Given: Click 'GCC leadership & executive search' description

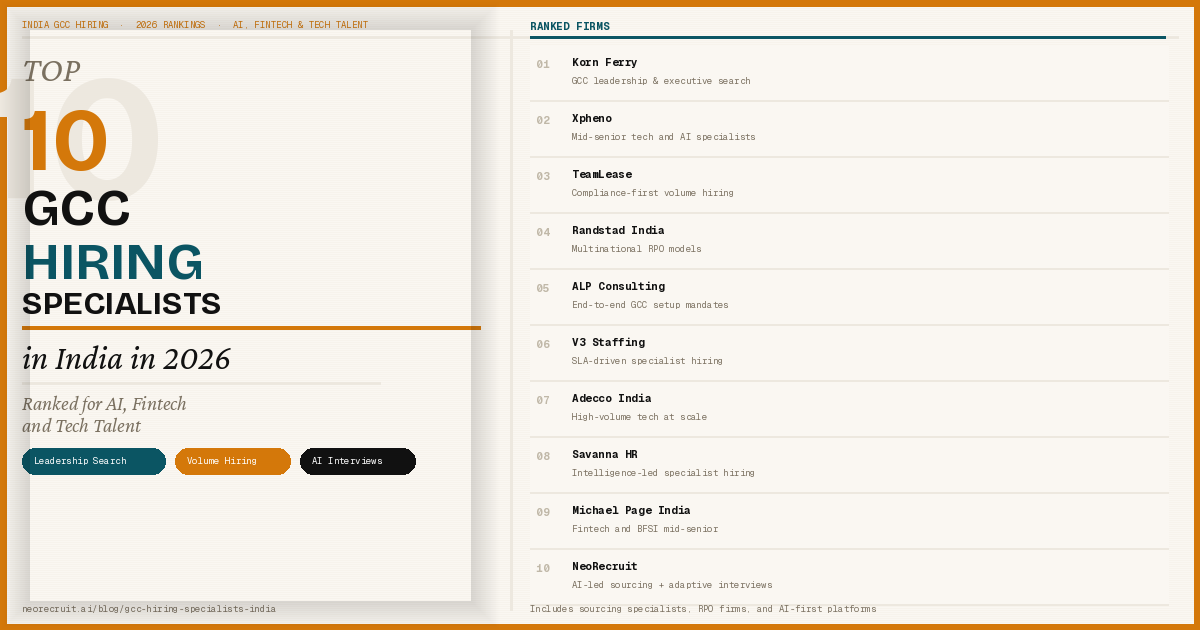Looking at the screenshot, I should (661, 81).
